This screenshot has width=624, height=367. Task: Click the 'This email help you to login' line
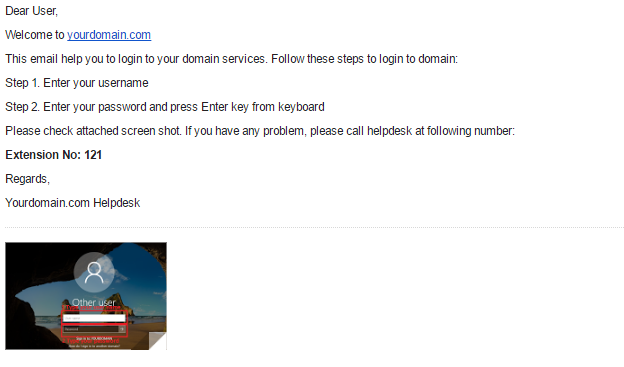(232, 59)
